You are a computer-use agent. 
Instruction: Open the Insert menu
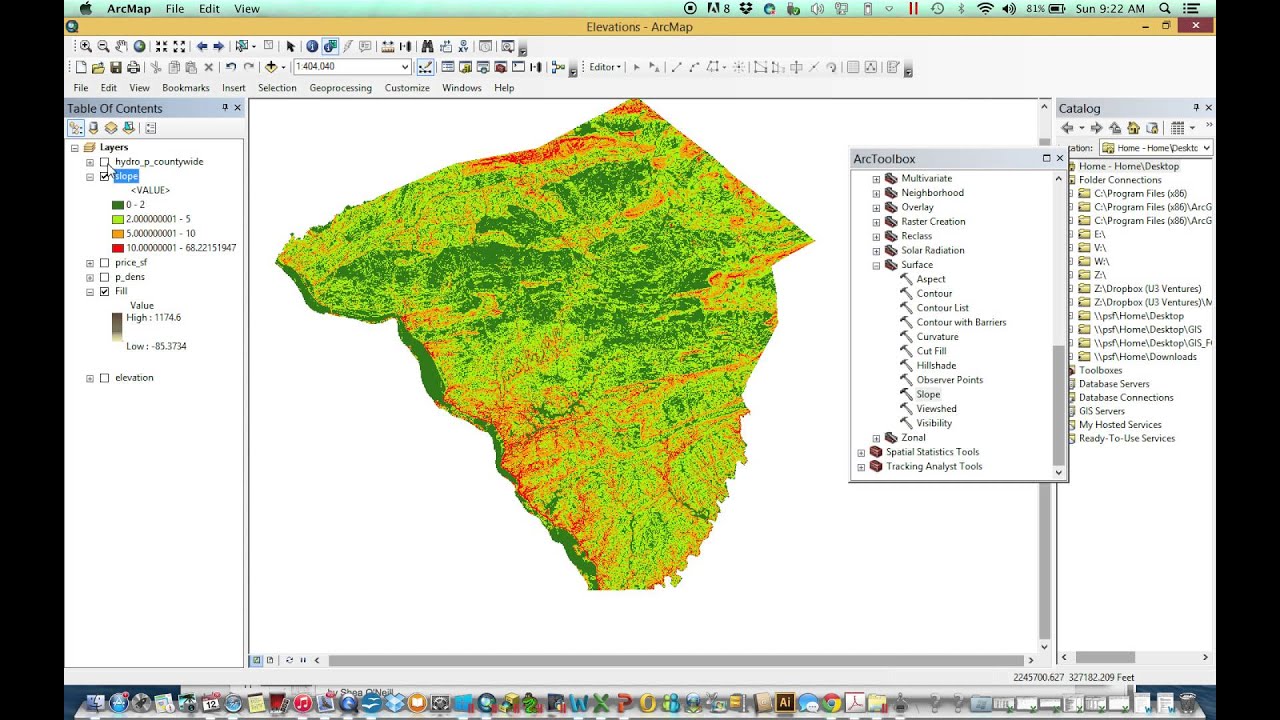click(x=234, y=88)
